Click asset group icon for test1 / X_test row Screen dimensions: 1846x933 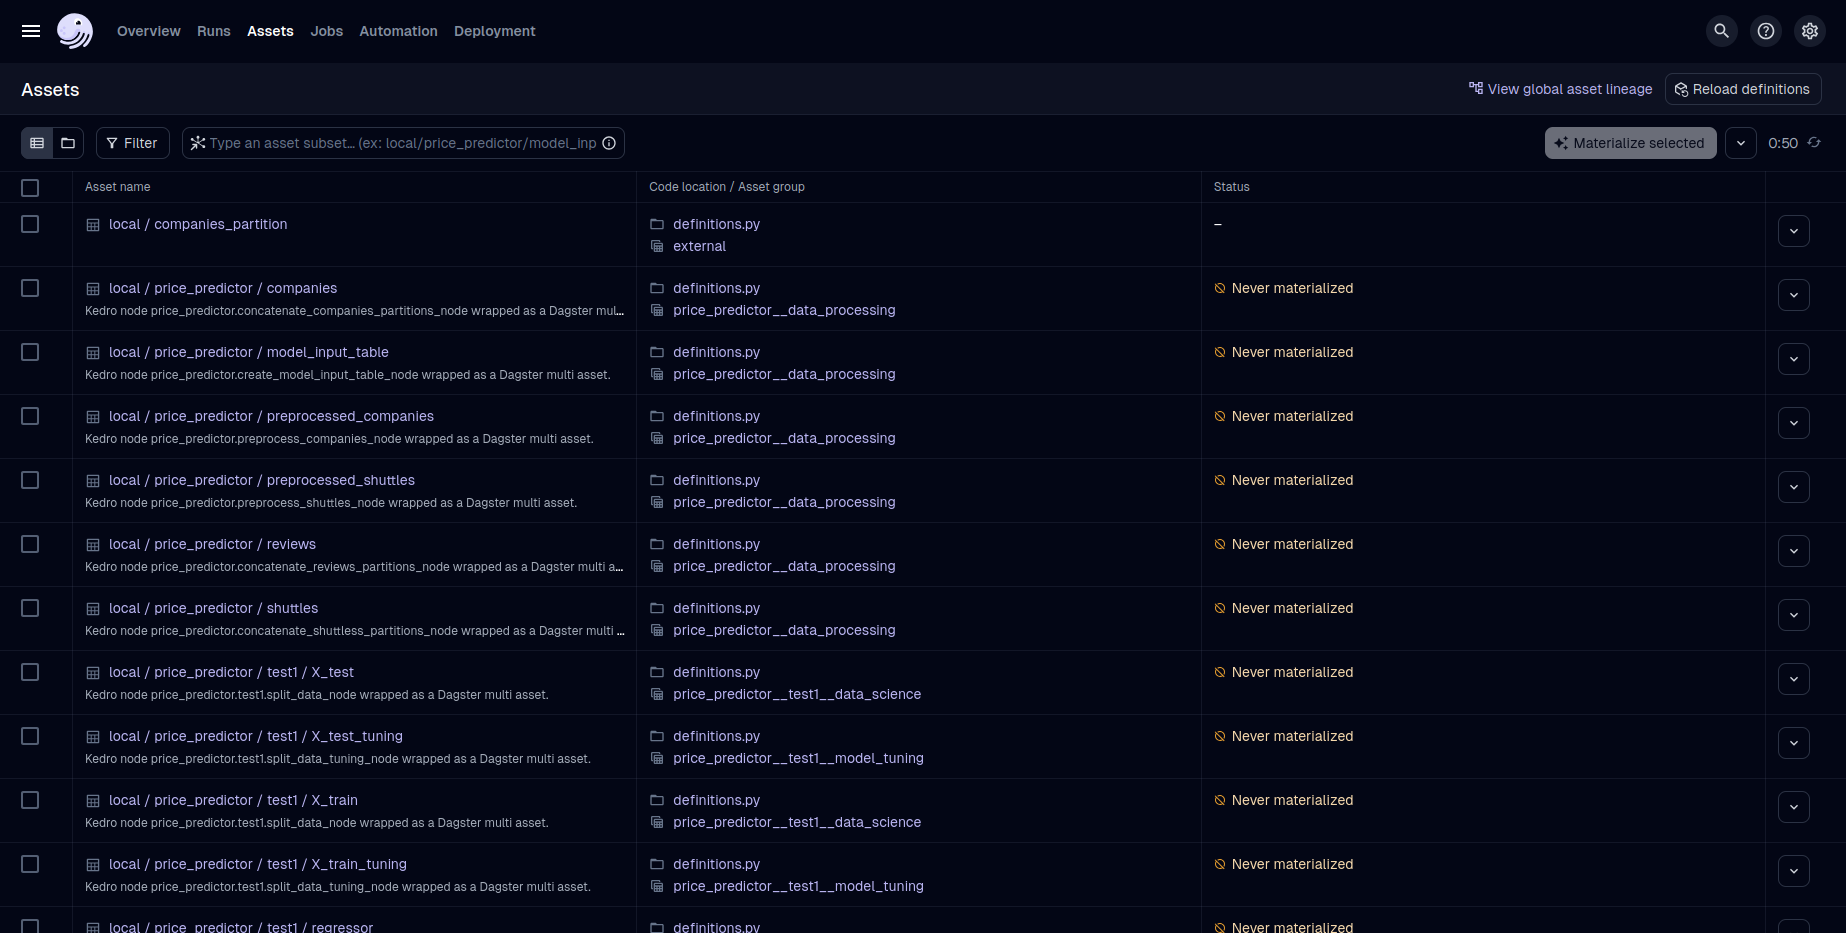click(657, 694)
